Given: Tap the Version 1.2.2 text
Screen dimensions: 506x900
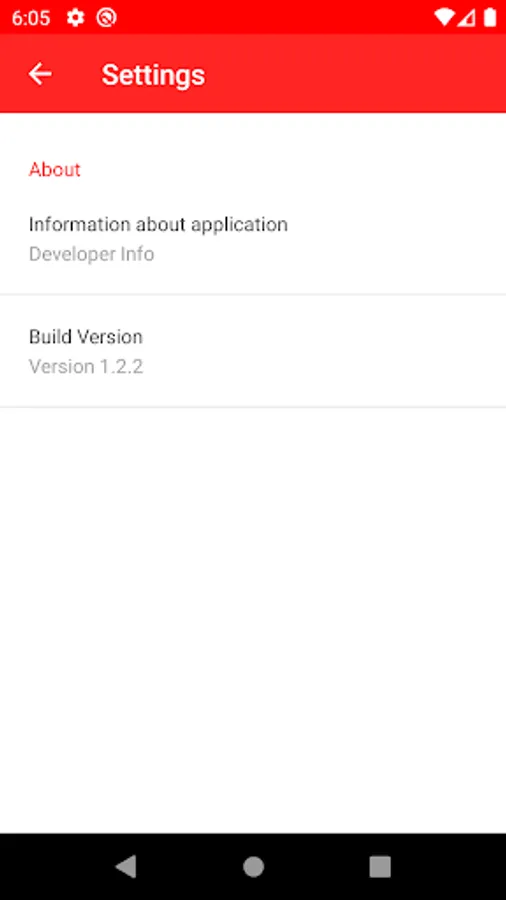Looking at the screenshot, I should click(85, 366).
